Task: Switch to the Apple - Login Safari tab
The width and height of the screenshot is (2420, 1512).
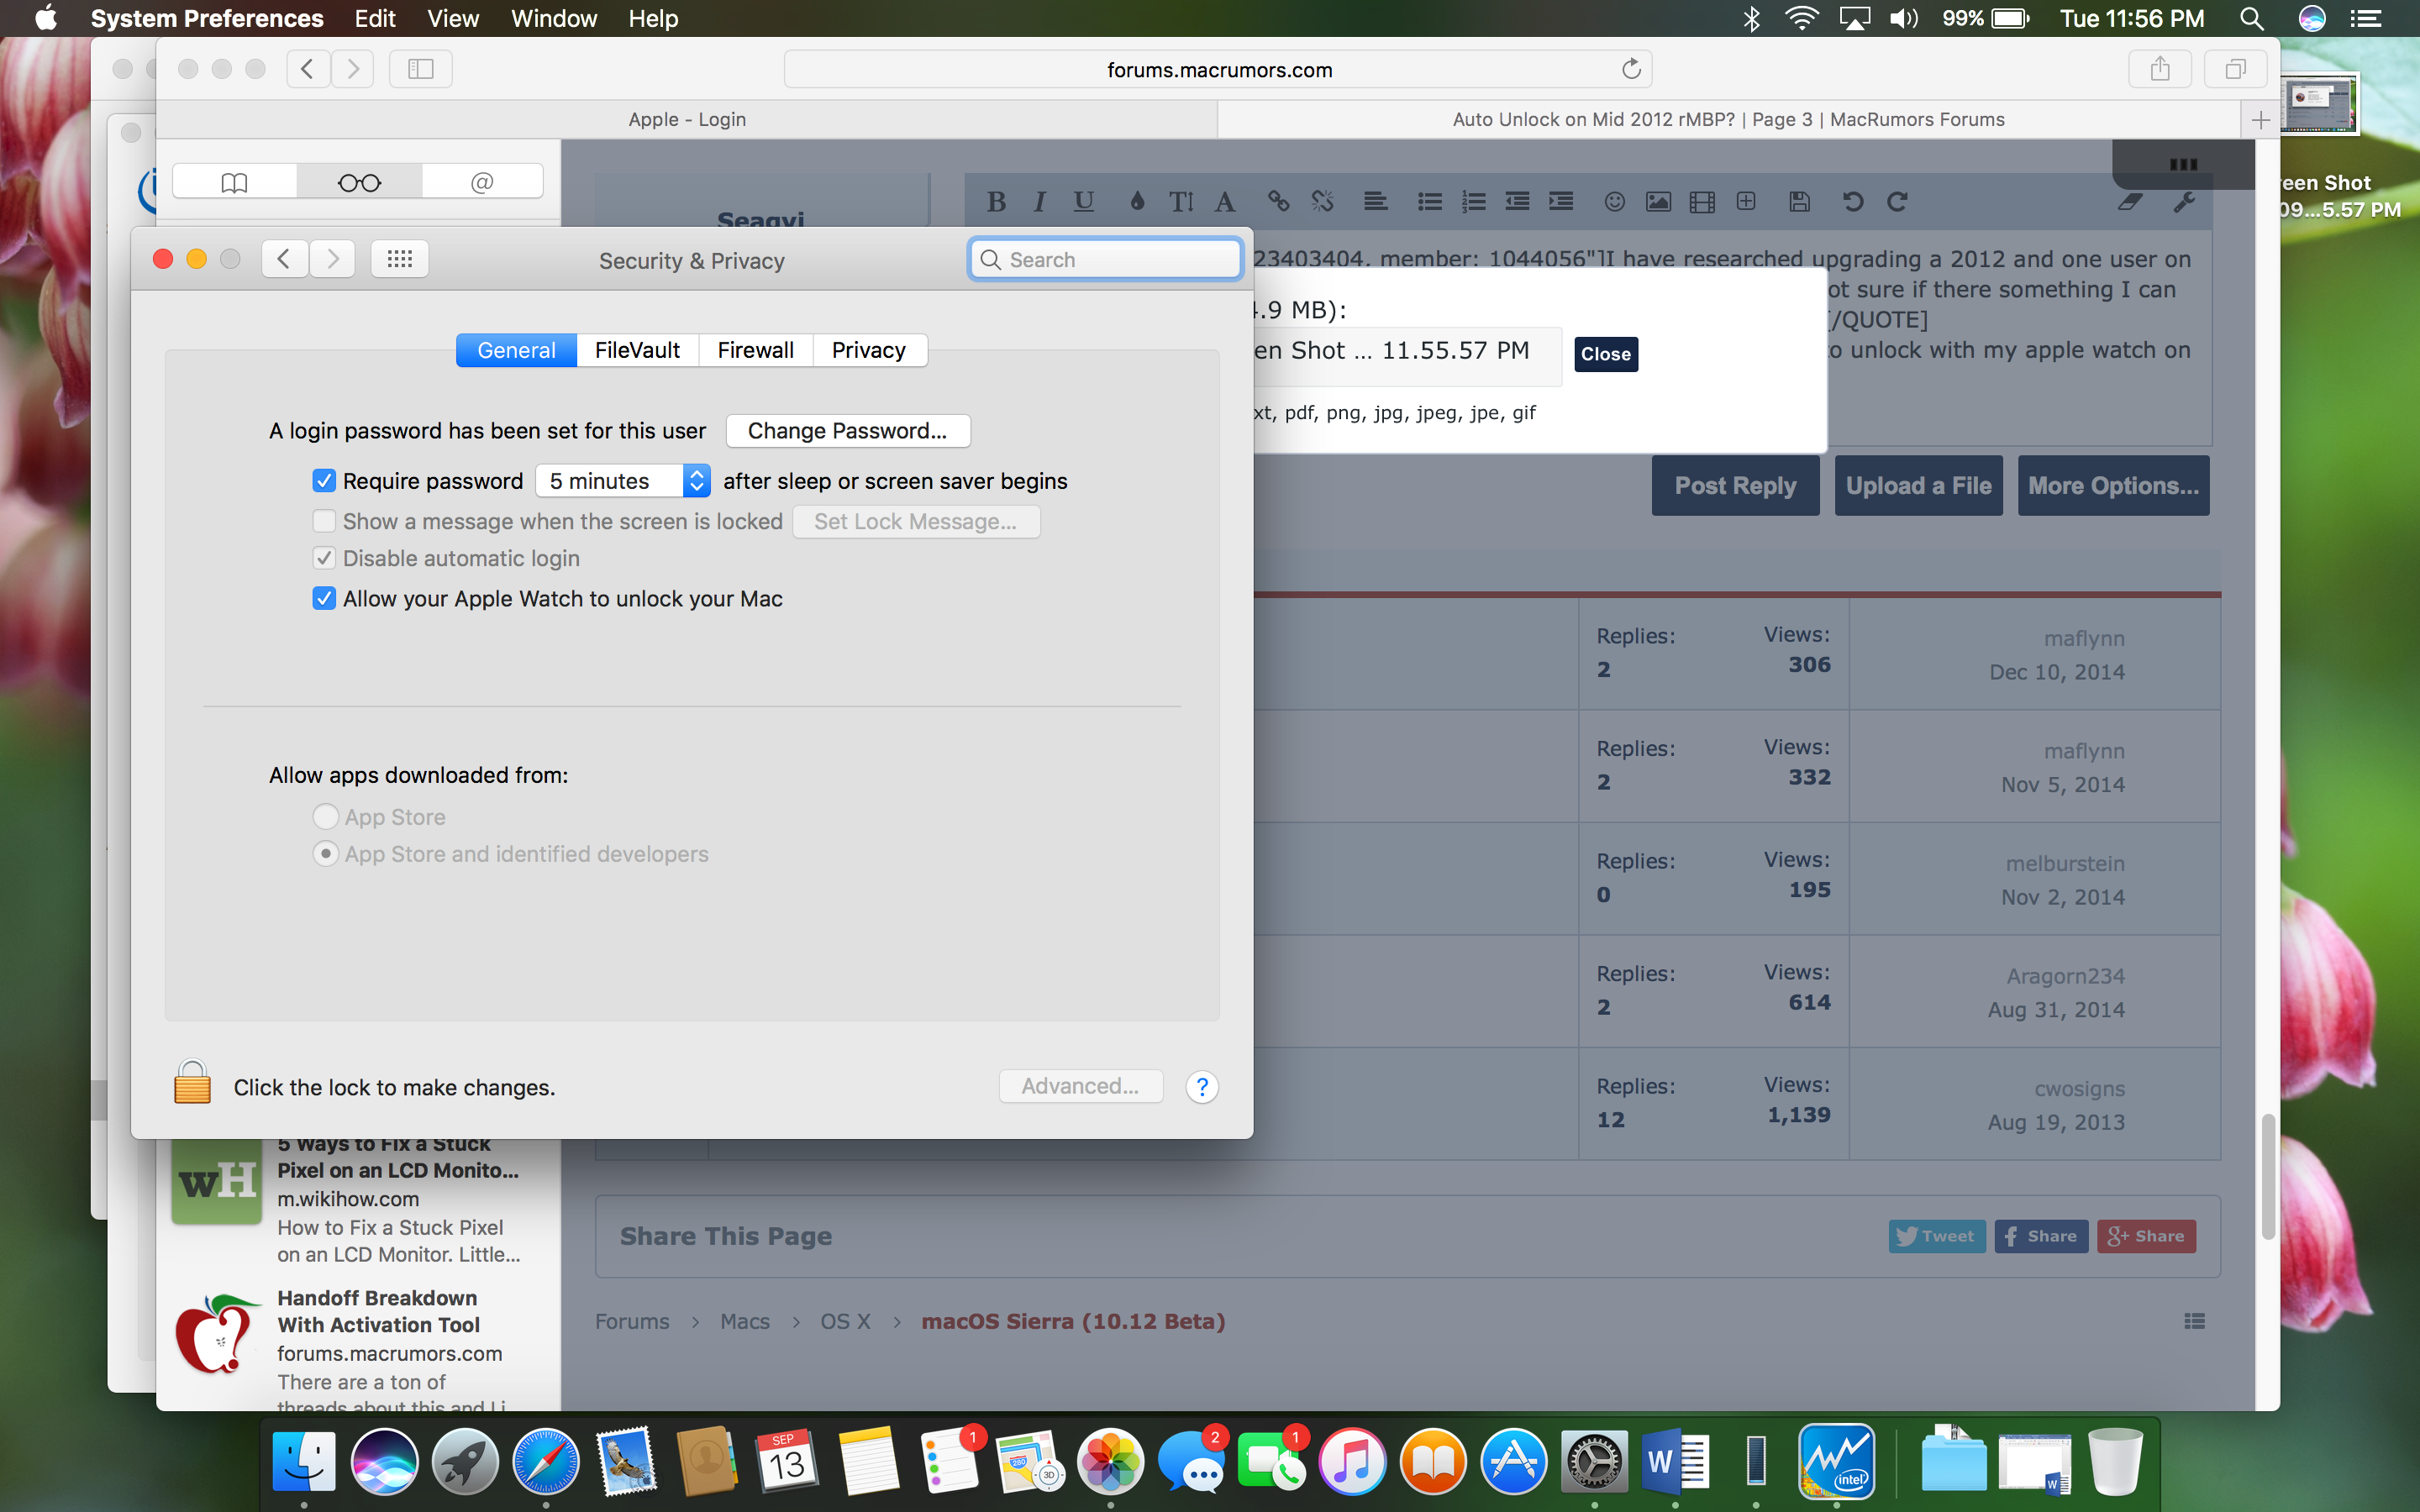Action: point(687,119)
